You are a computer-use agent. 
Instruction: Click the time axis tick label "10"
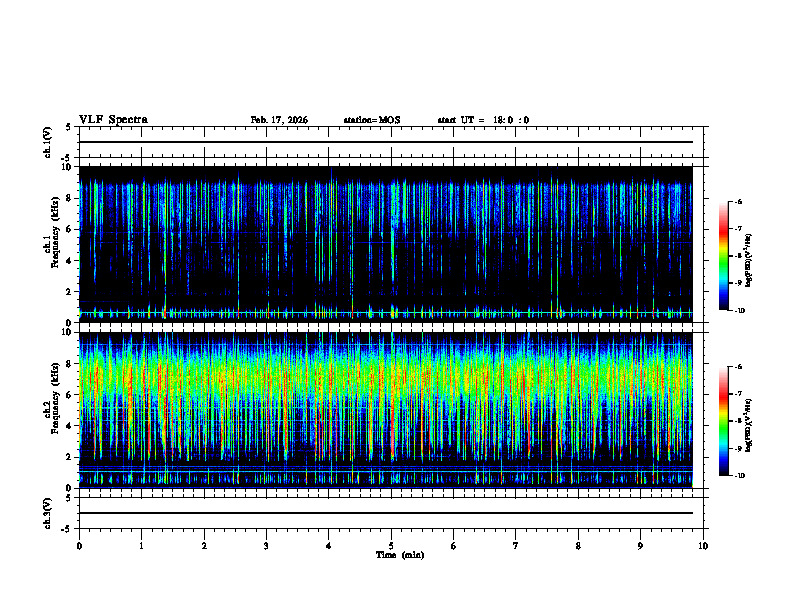703,546
